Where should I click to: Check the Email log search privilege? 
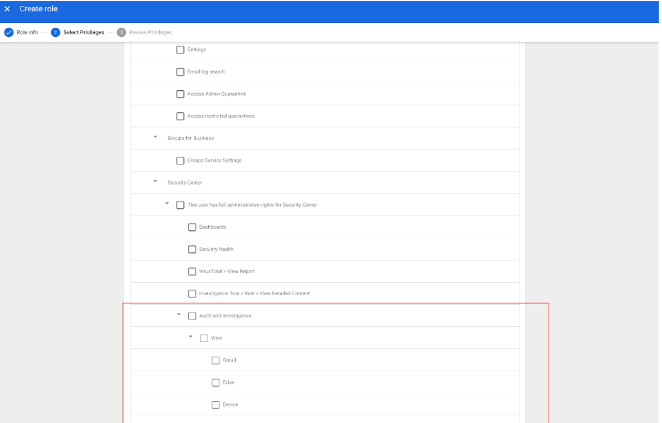pyautogui.click(x=180, y=71)
